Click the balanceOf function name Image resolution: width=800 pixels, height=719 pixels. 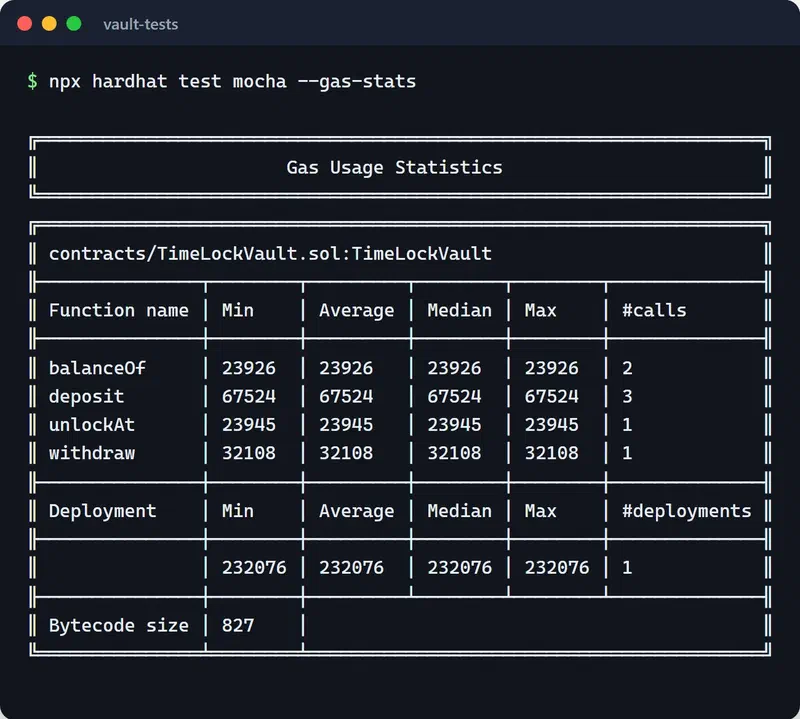point(97,368)
